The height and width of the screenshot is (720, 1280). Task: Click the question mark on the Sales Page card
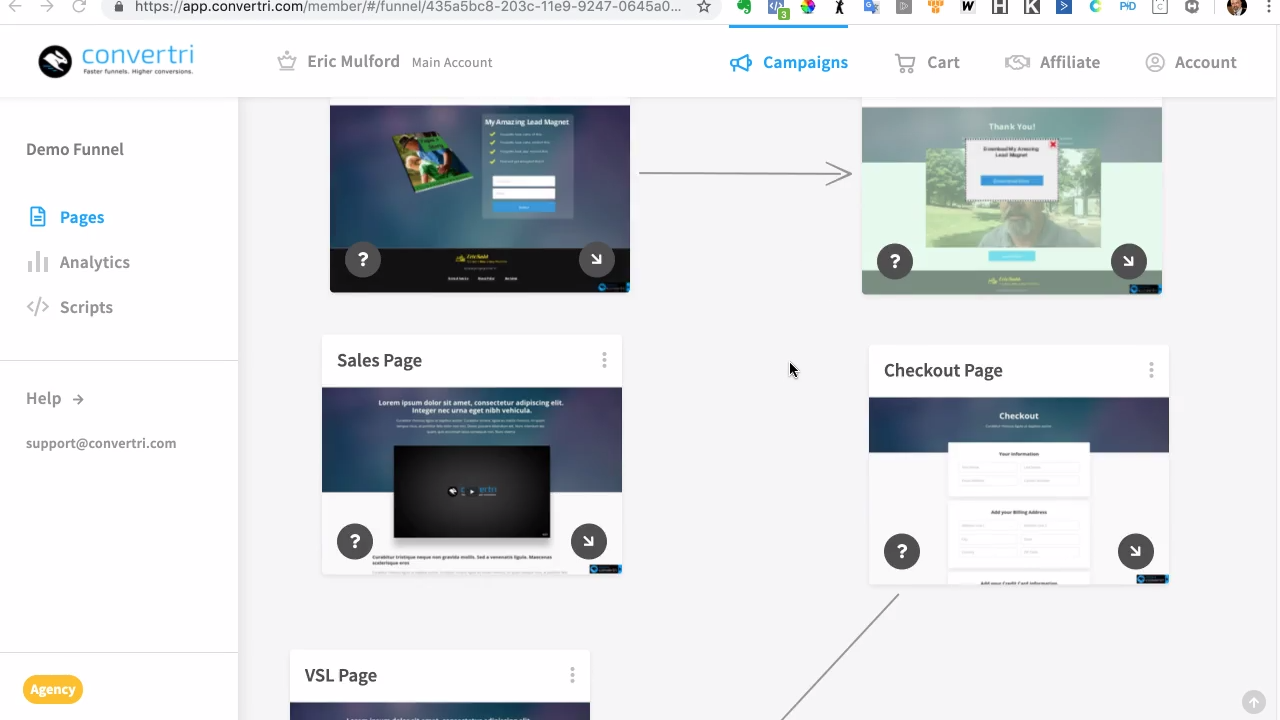pos(355,541)
